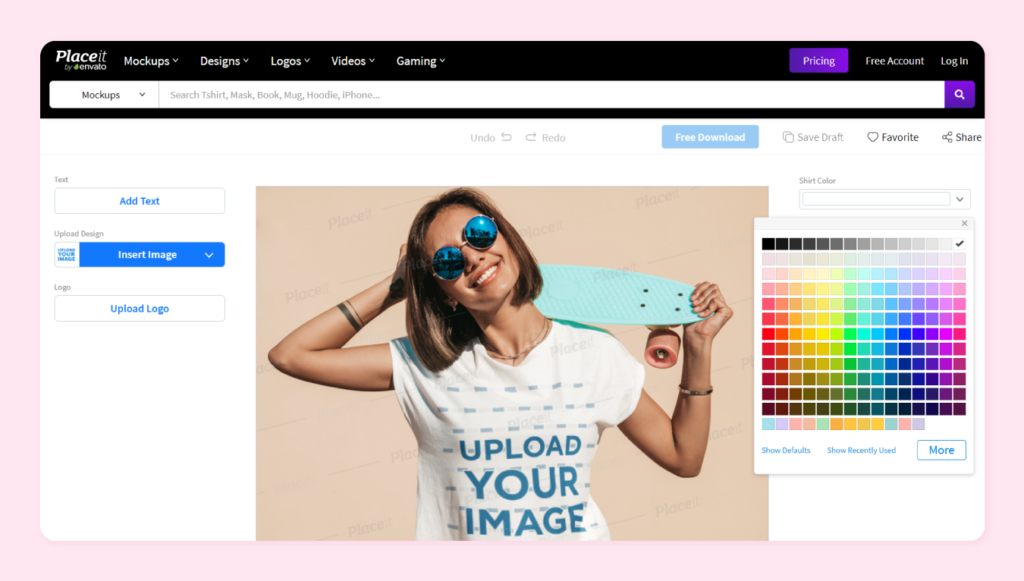Screen dimensions: 1024x581
Task: Close the color picker palette
Action: coord(964,224)
